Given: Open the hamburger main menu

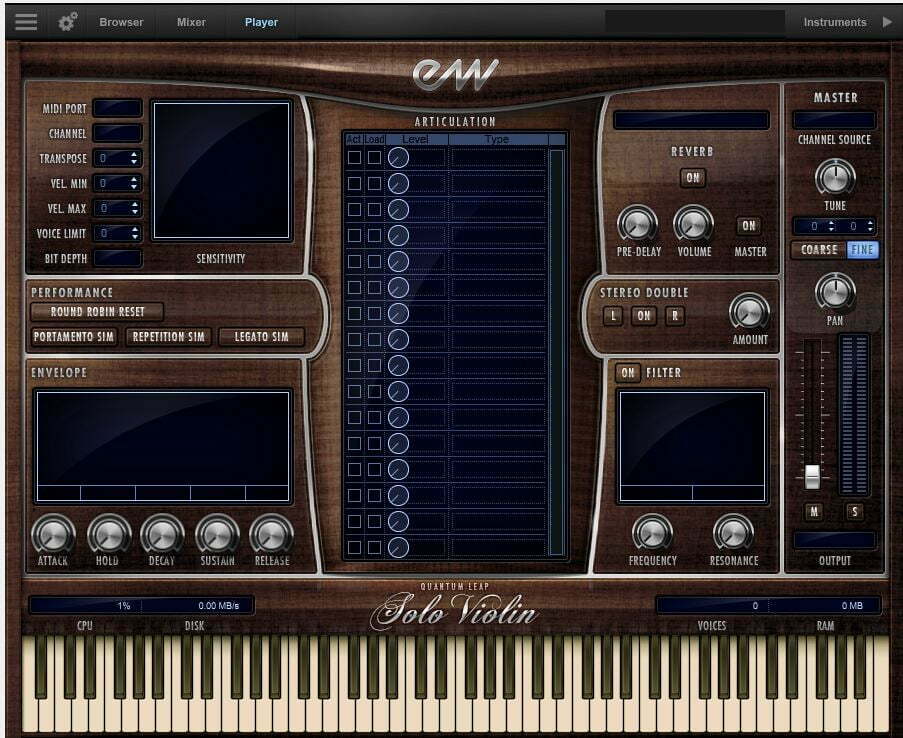Looking at the screenshot, I should coord(26,22).
